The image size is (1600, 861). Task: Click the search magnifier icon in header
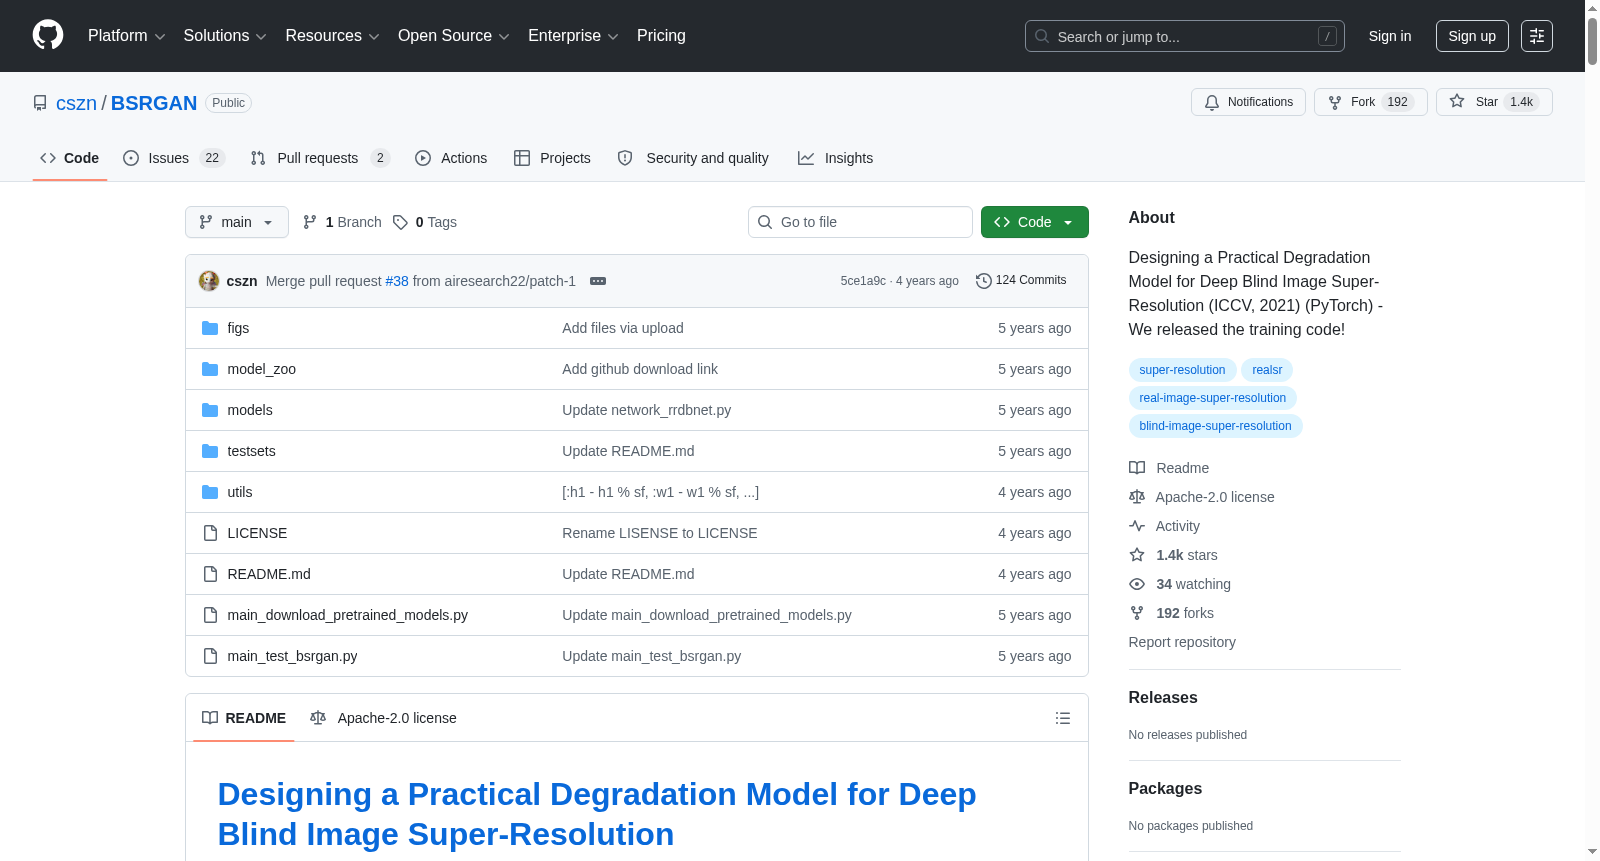coord(1042,36)
